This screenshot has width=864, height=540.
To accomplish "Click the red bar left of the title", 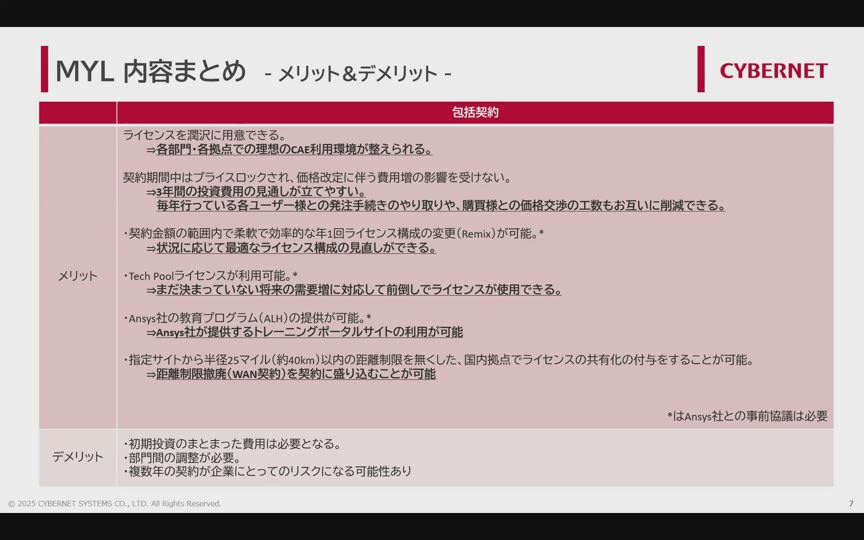I will [x=44, y=69].
